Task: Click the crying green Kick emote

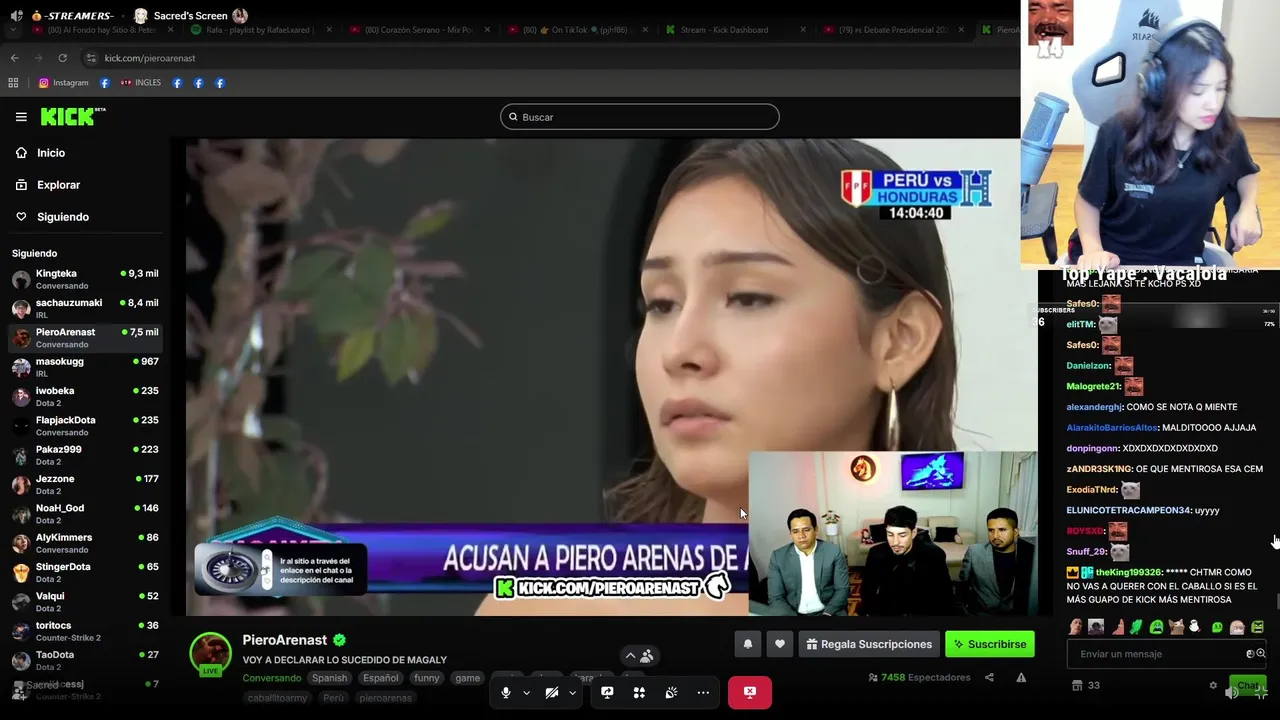Action: pyautogui.click(x=1157, y=627)
